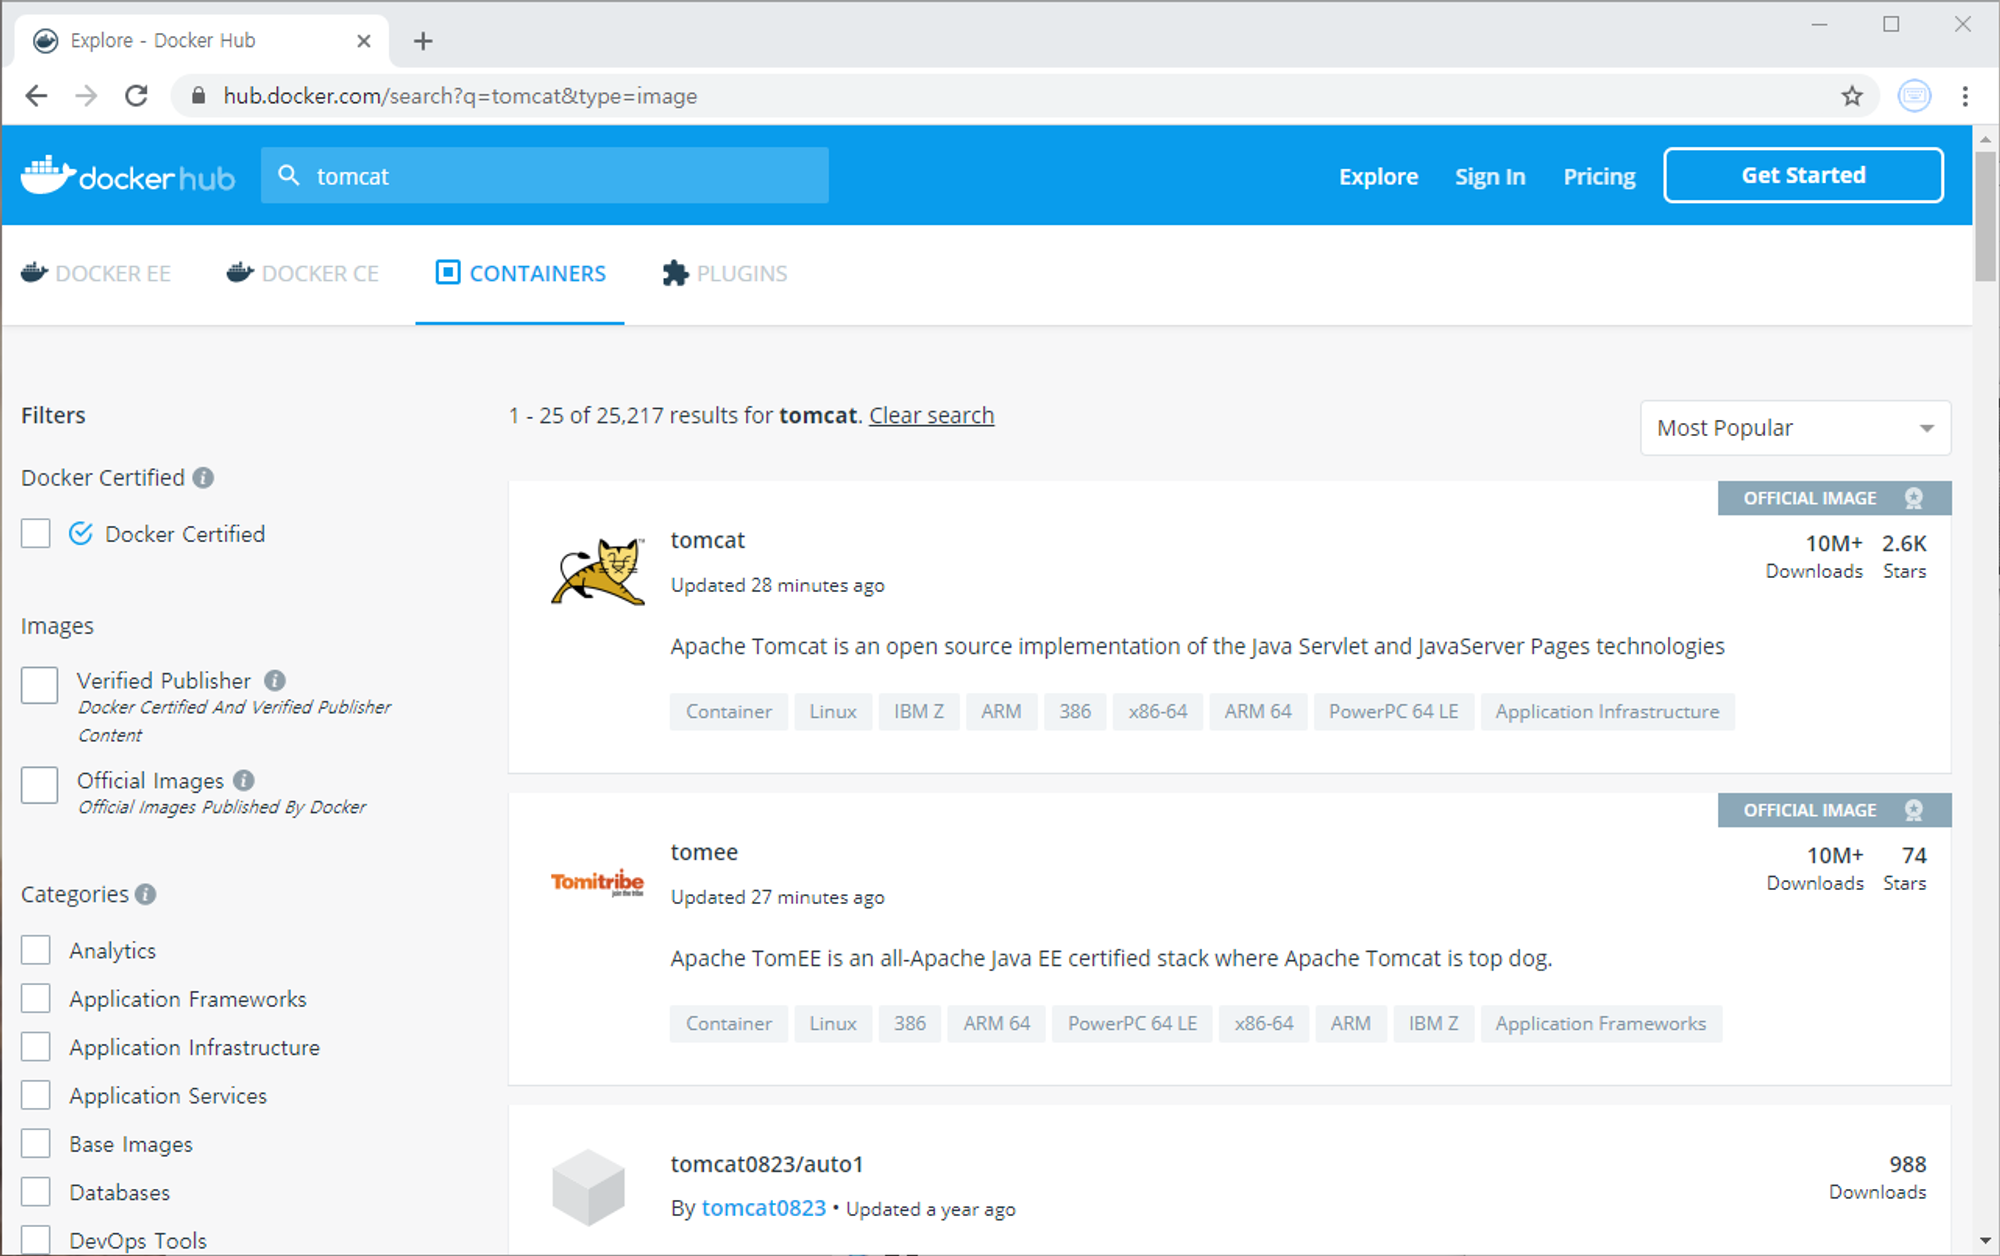Viewport: 2000px width, 1256px height.
Task: Click the Clear search link
Action: pos(931,415)
